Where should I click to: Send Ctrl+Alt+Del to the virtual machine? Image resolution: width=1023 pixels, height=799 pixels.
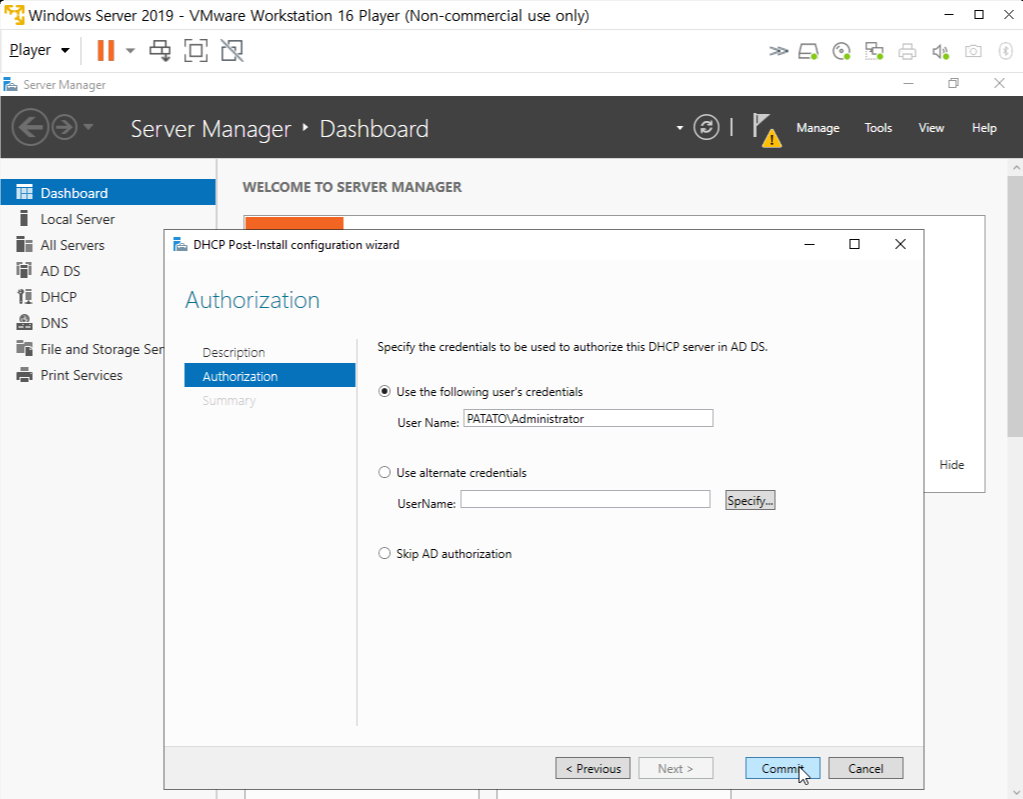[160, 50]
